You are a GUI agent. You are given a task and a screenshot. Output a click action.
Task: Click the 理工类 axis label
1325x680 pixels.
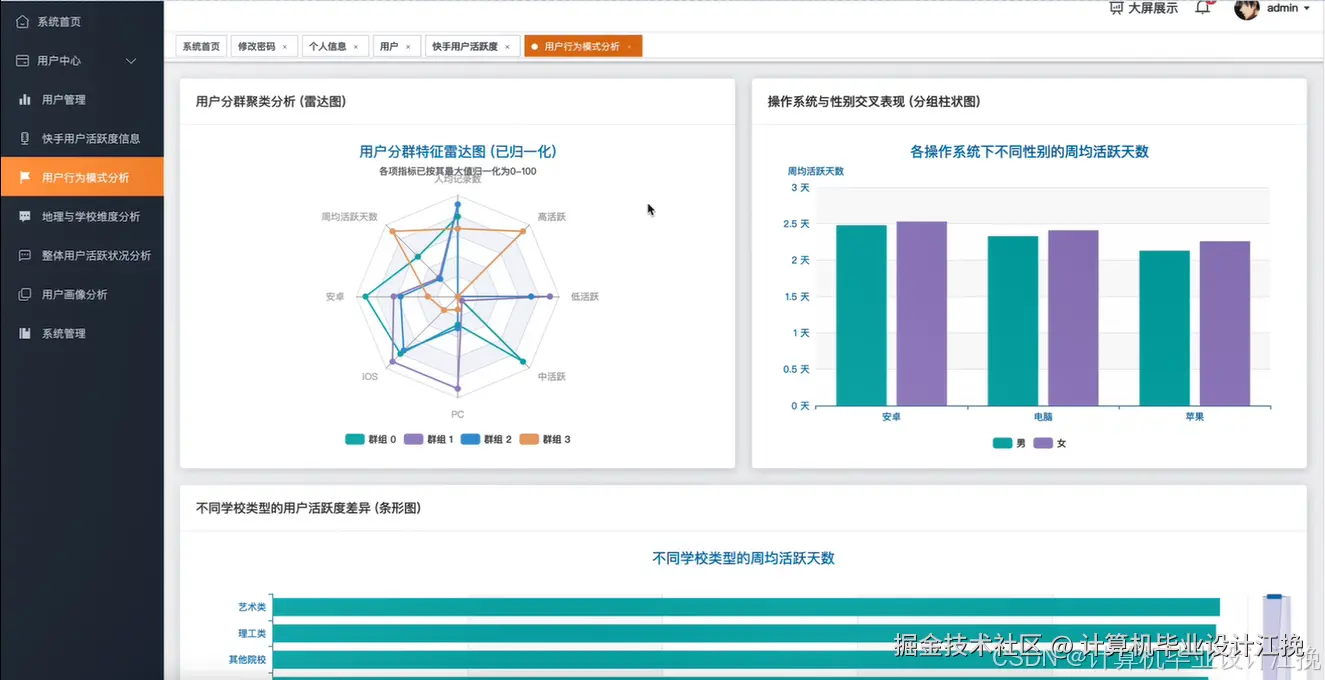(x=252, y=633)
